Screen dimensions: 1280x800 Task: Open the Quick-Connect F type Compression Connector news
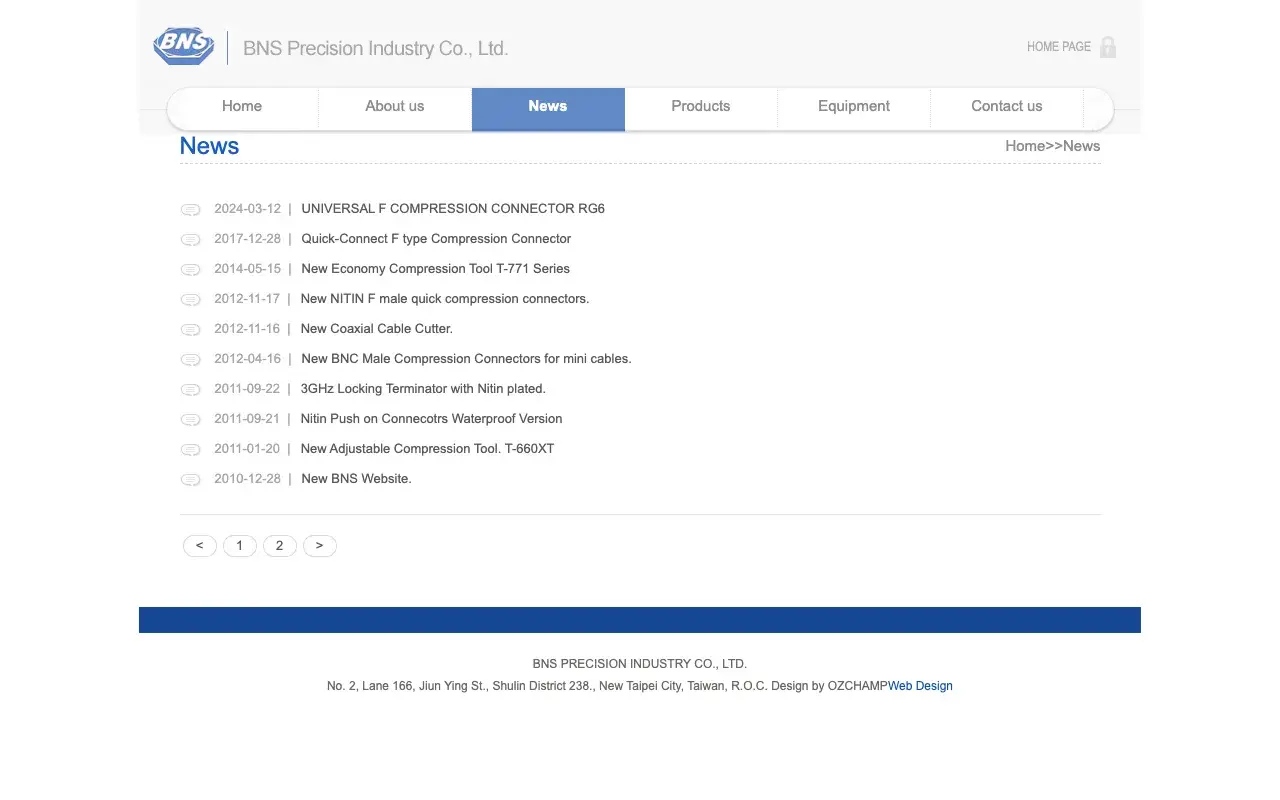click(x=436, y=239)
